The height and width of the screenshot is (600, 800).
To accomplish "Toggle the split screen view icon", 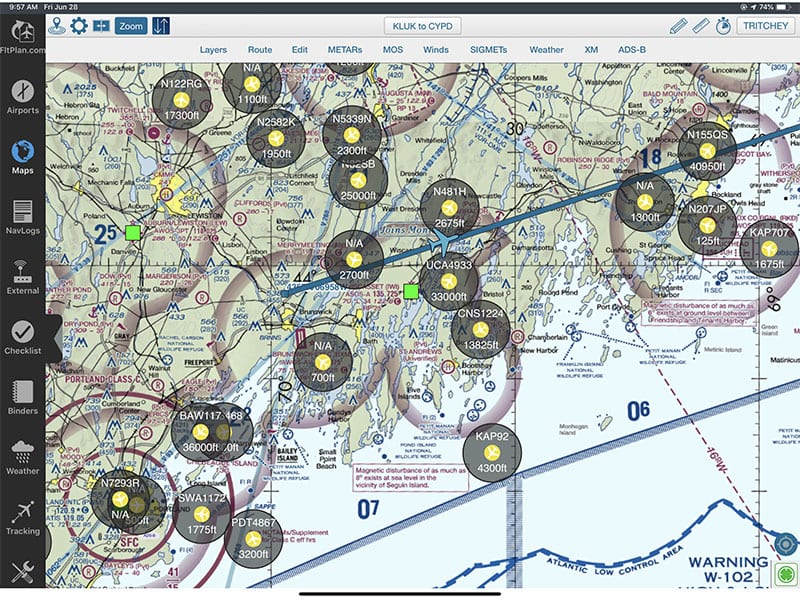I will 101,26.
